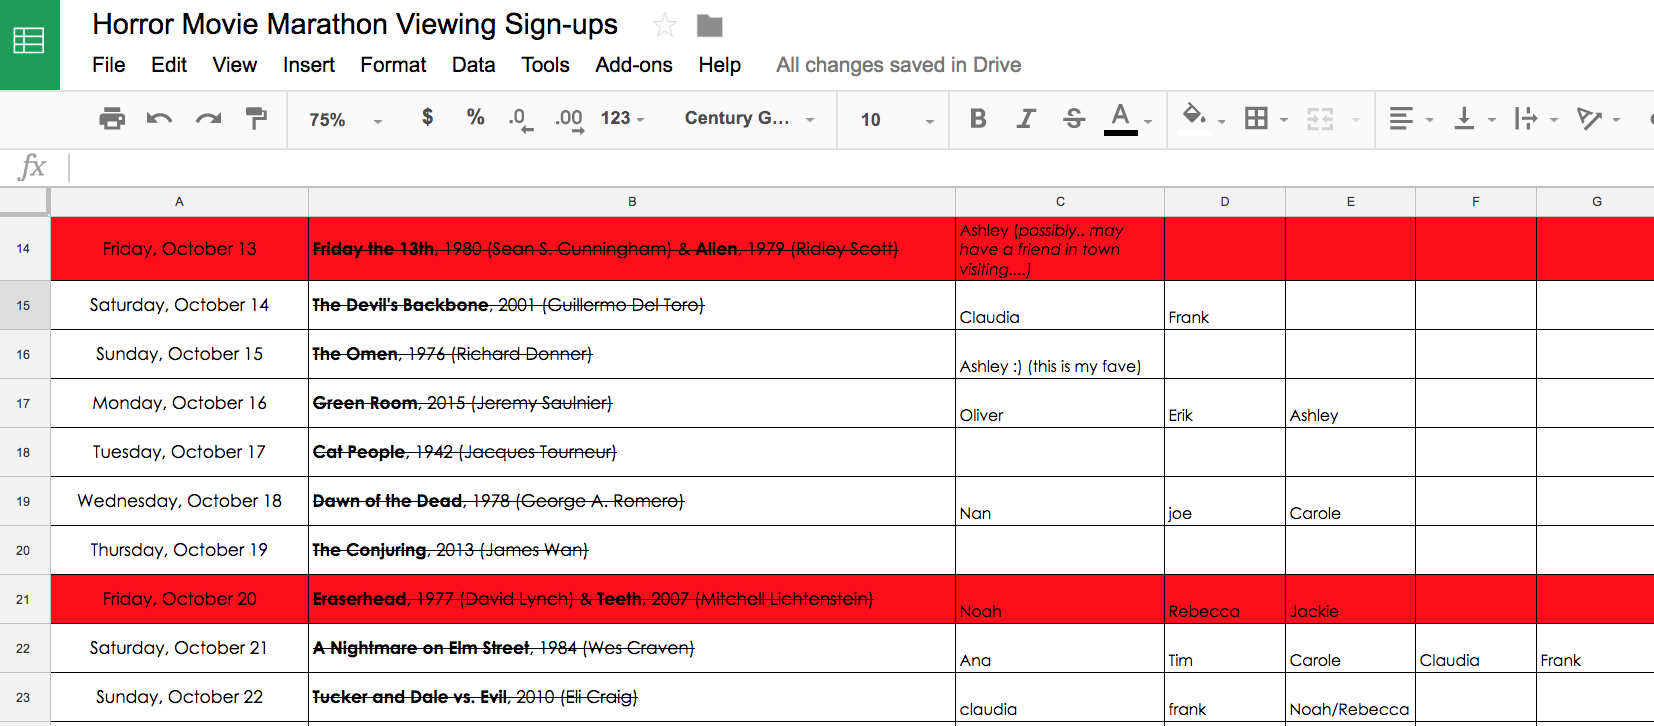Undo the last action

click(159, 119)
